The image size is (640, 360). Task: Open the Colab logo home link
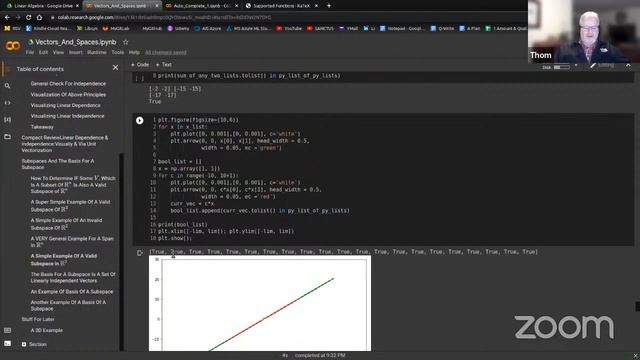13,46
